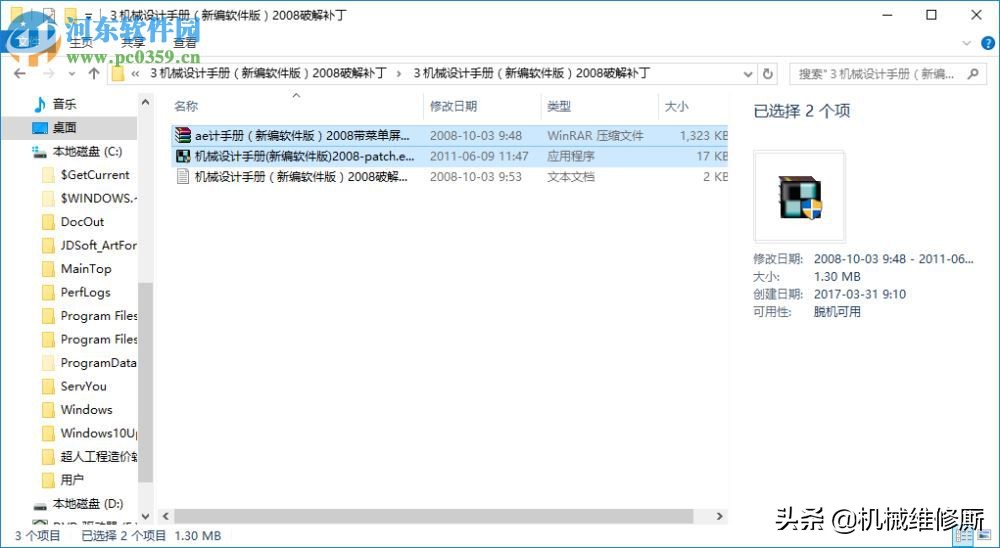
Task: Click the file name 机械设计手册(新编软件版)2008-patch.e
Action: tap(304, 156)
